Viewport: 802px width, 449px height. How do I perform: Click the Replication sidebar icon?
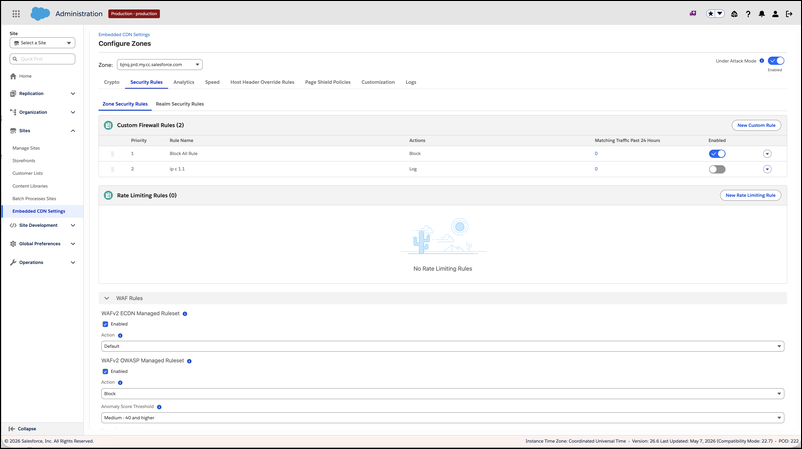[x=13, y=94]
